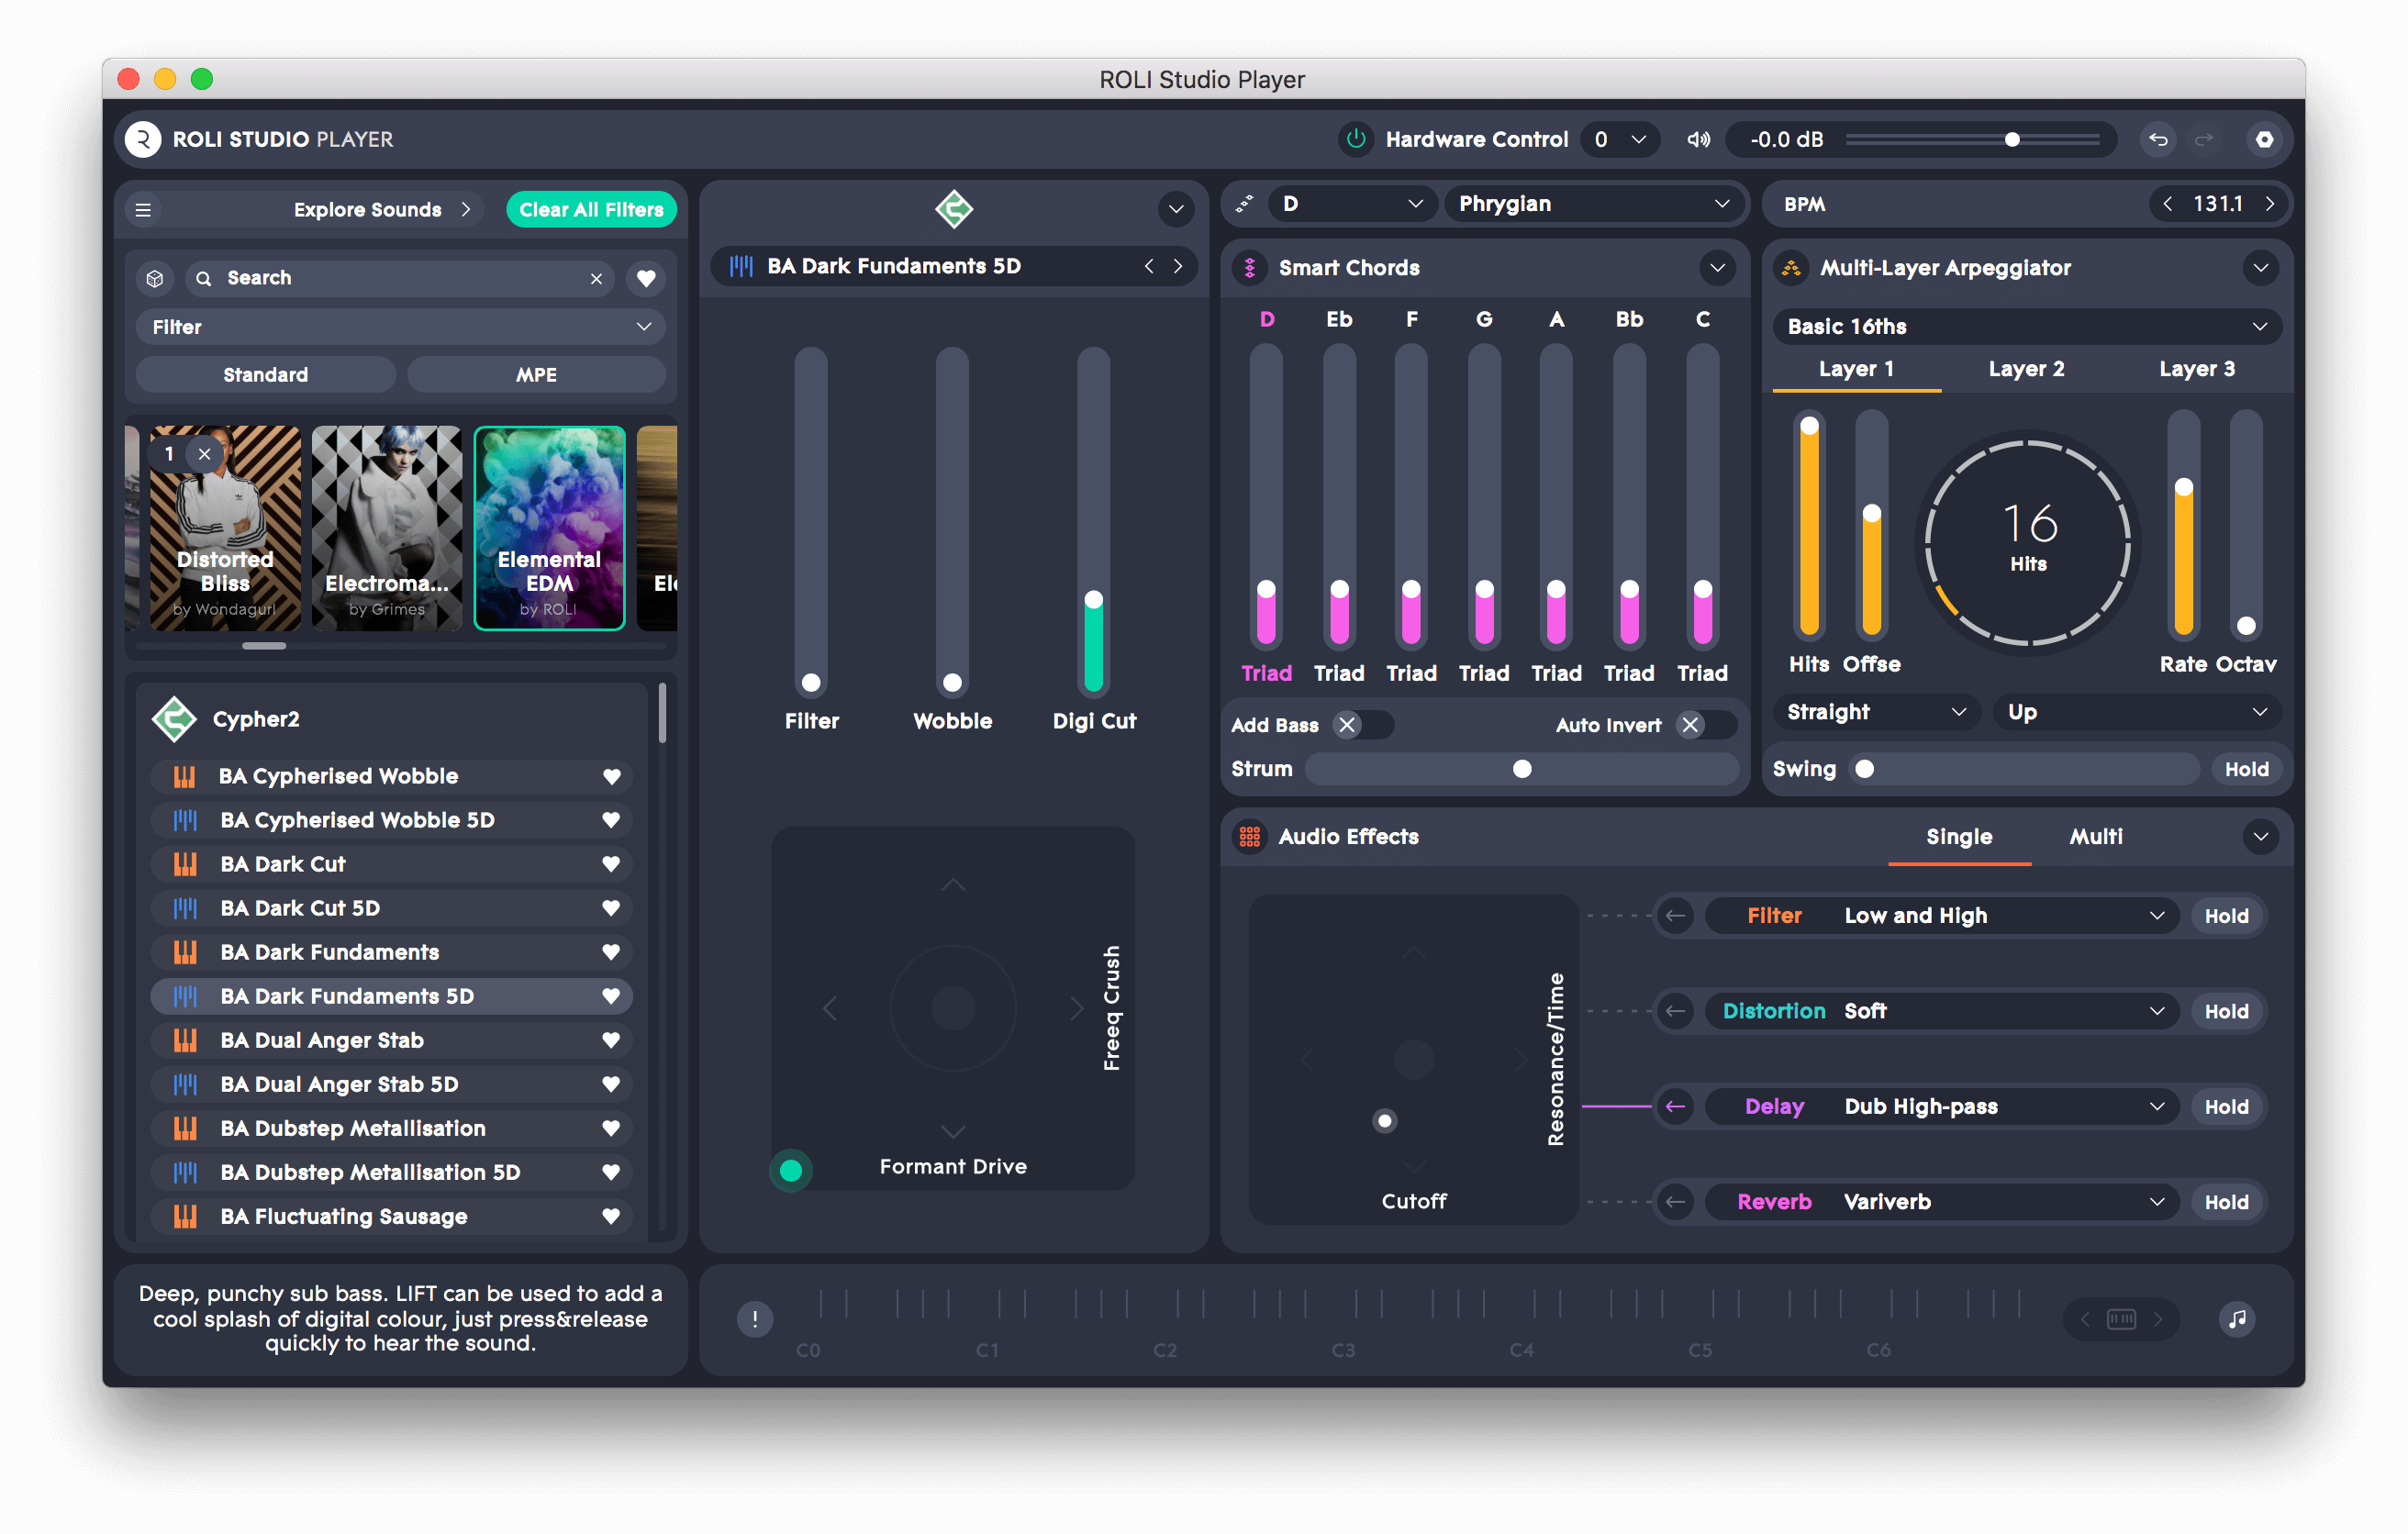
Task: Click the Strum slider handle
Action: click(1521, 769)
